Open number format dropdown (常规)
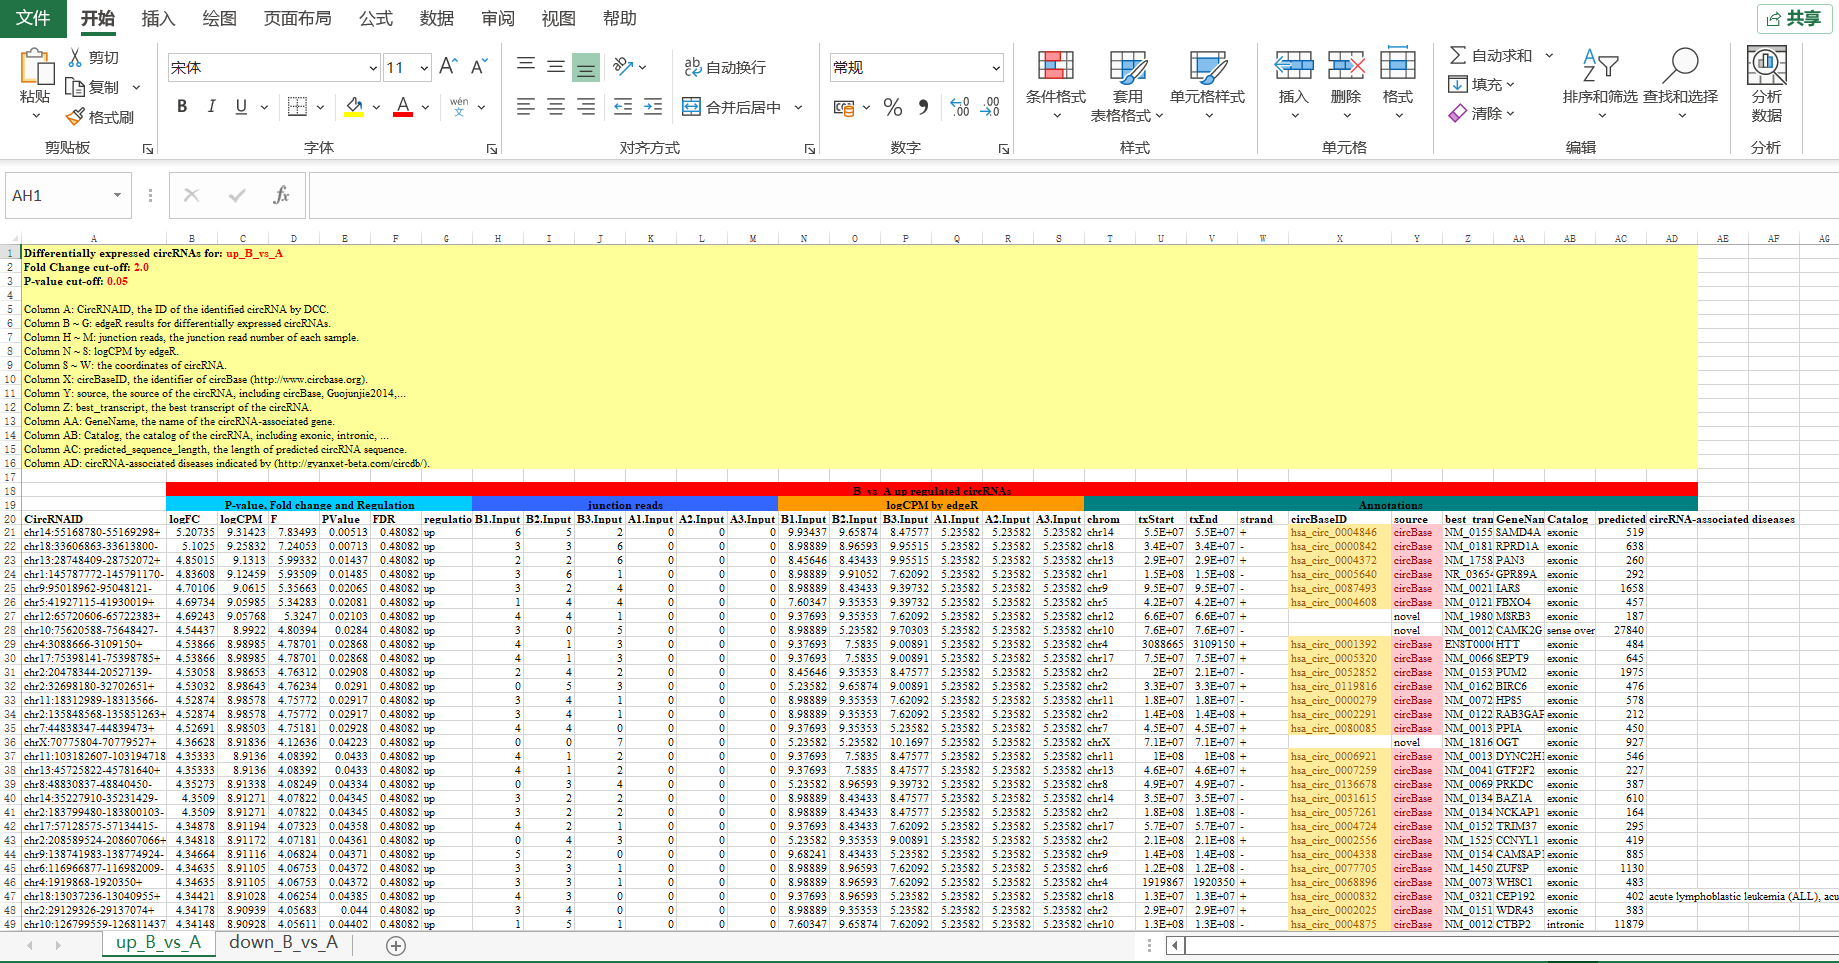1839x963 pixels. [x=996, y=67]
